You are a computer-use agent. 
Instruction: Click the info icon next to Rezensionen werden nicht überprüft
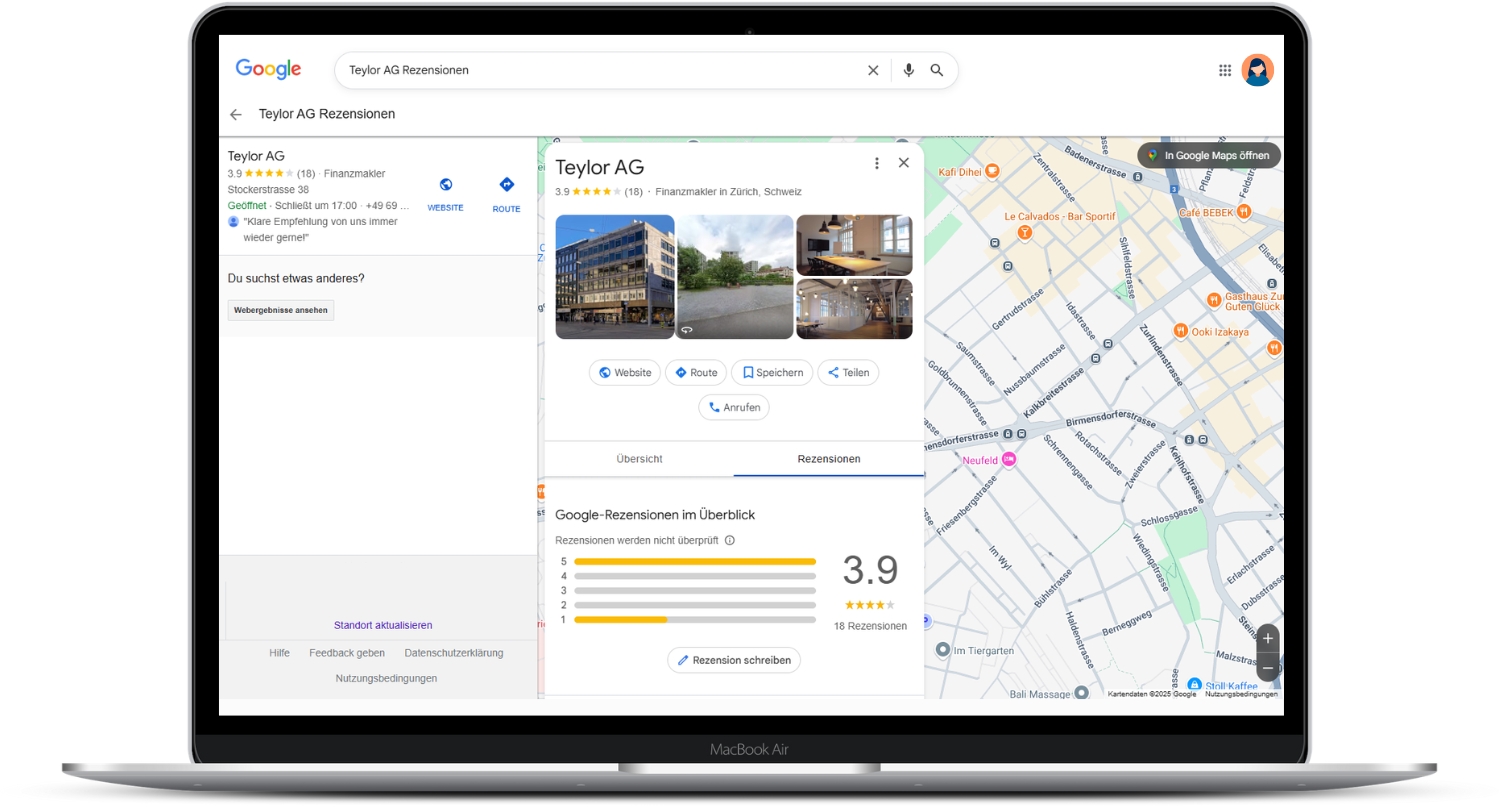(x=730, y=540)
